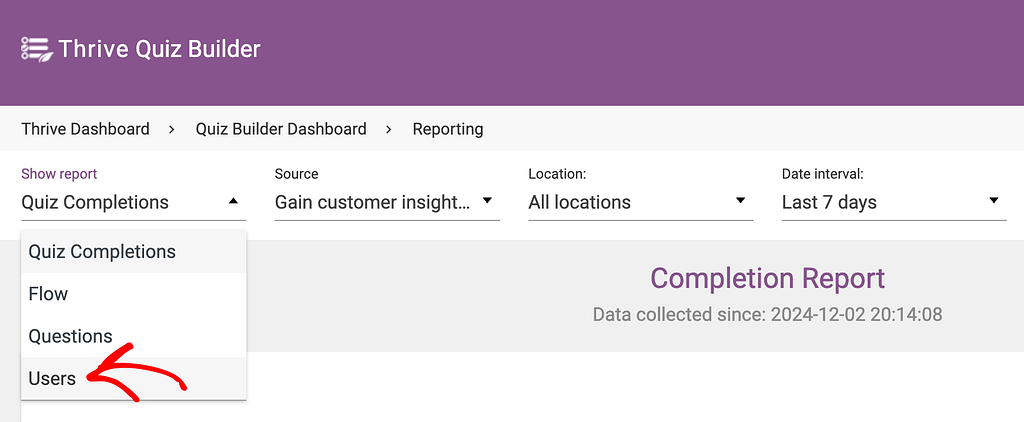Open the Source dropdown
The width and height of the screenshot is (1024, 422).
point(387,203)
